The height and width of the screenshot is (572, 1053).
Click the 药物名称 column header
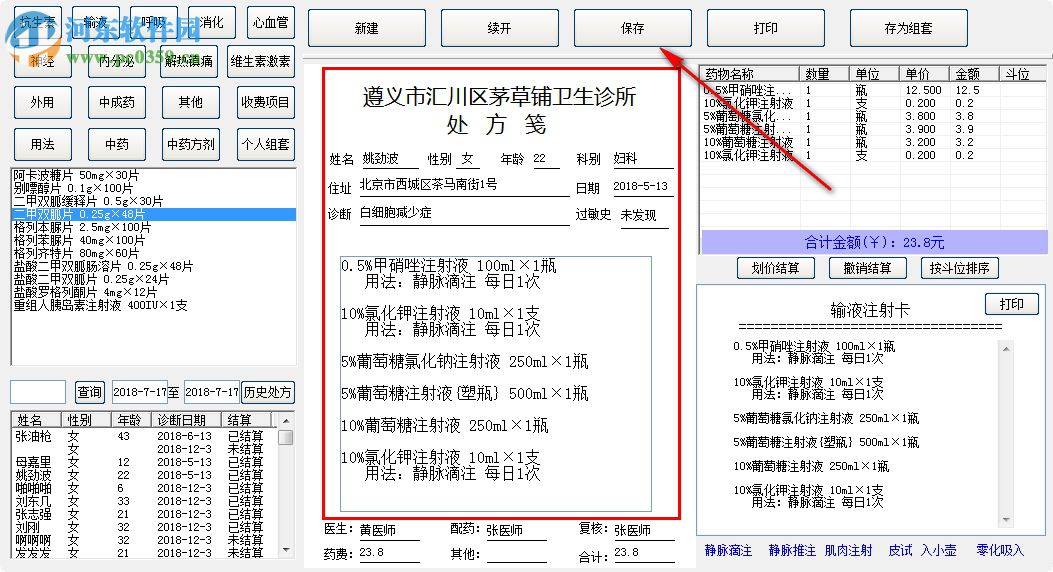click(749, 74)
